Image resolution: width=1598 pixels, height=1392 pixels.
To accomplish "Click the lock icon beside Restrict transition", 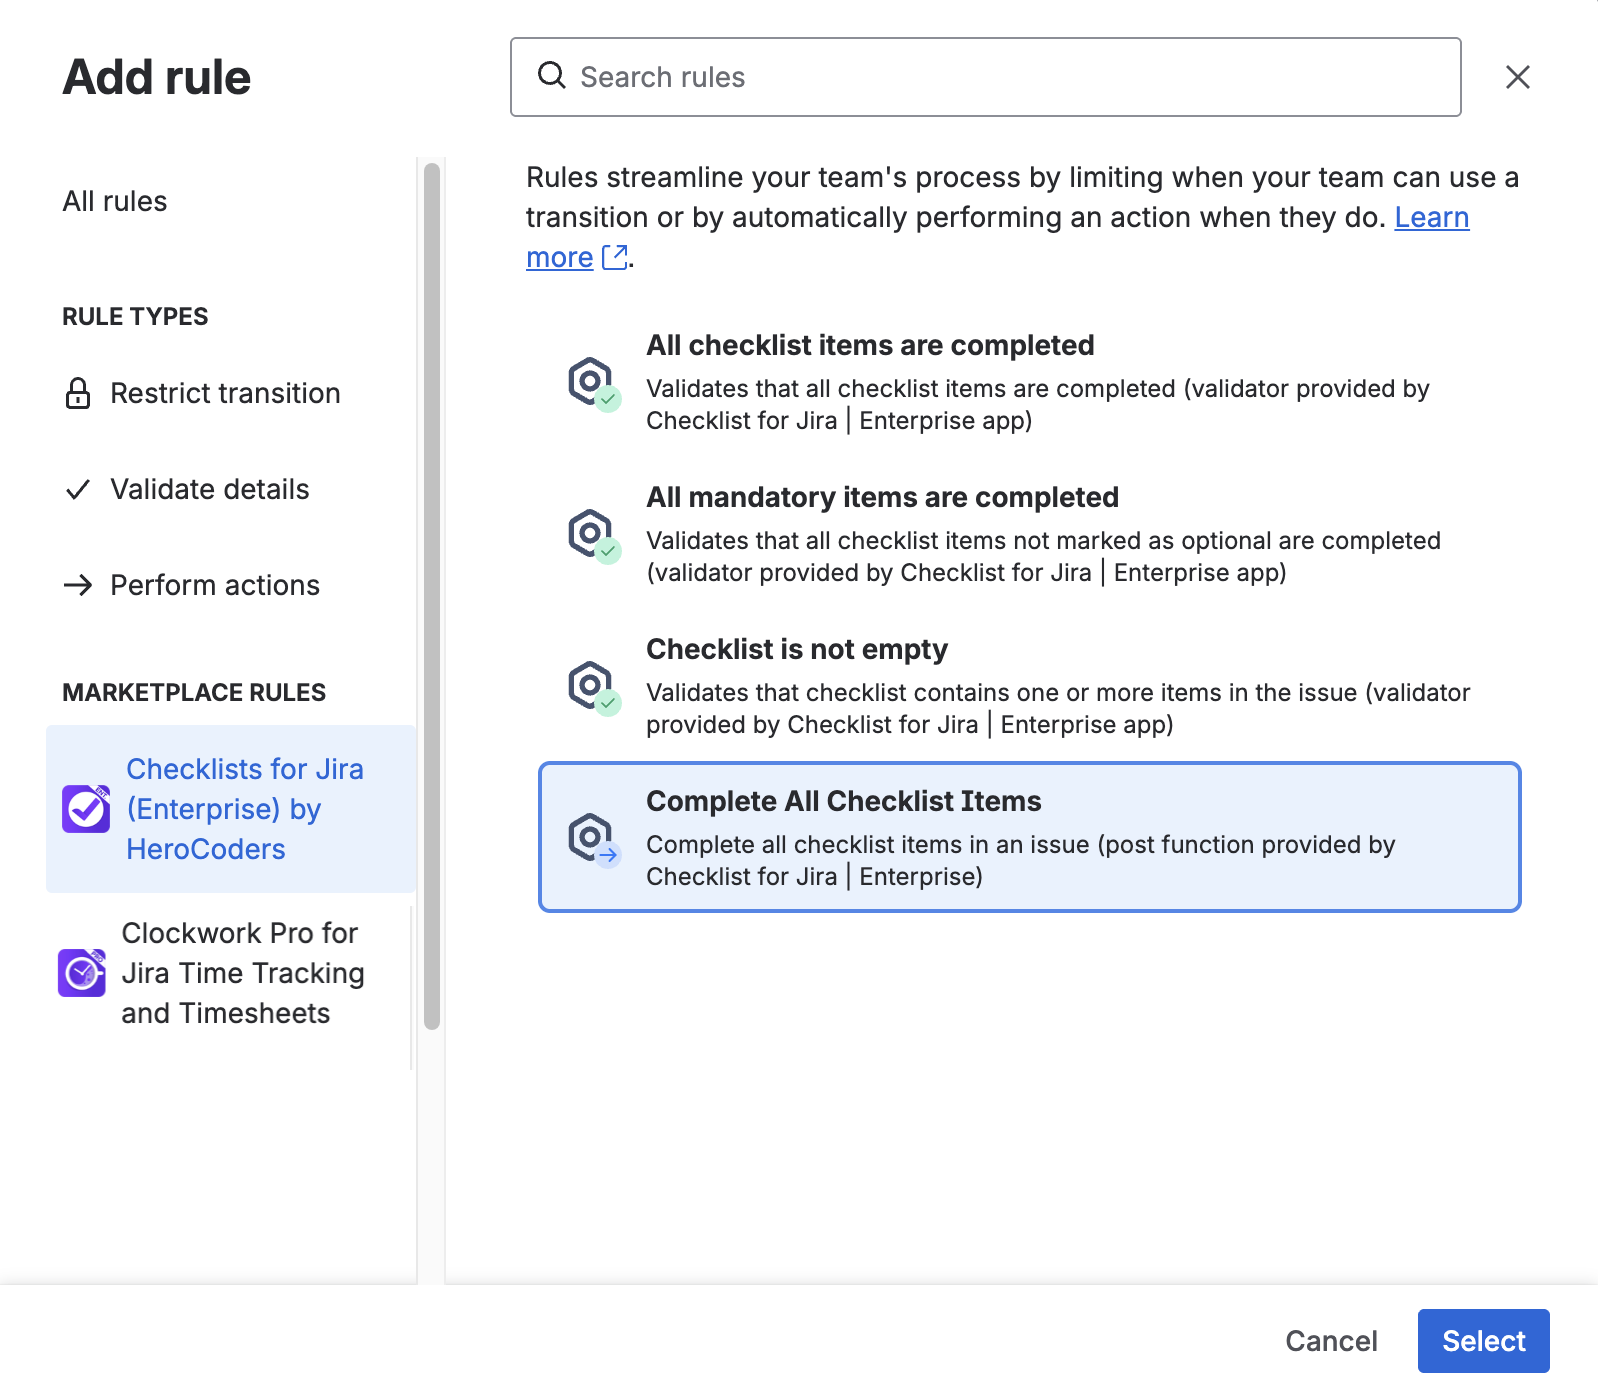I will (78, 393).
